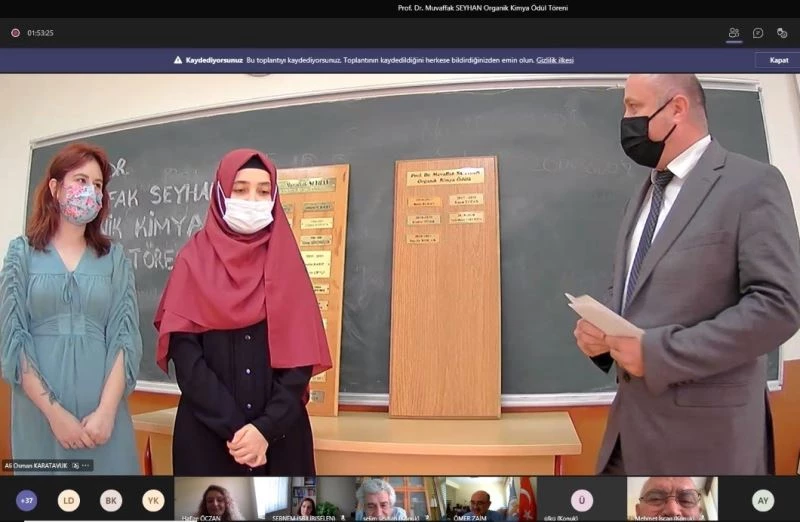
Task: Select Hafize ÖZCAN's video thumbnail
Action: [214, 498]
